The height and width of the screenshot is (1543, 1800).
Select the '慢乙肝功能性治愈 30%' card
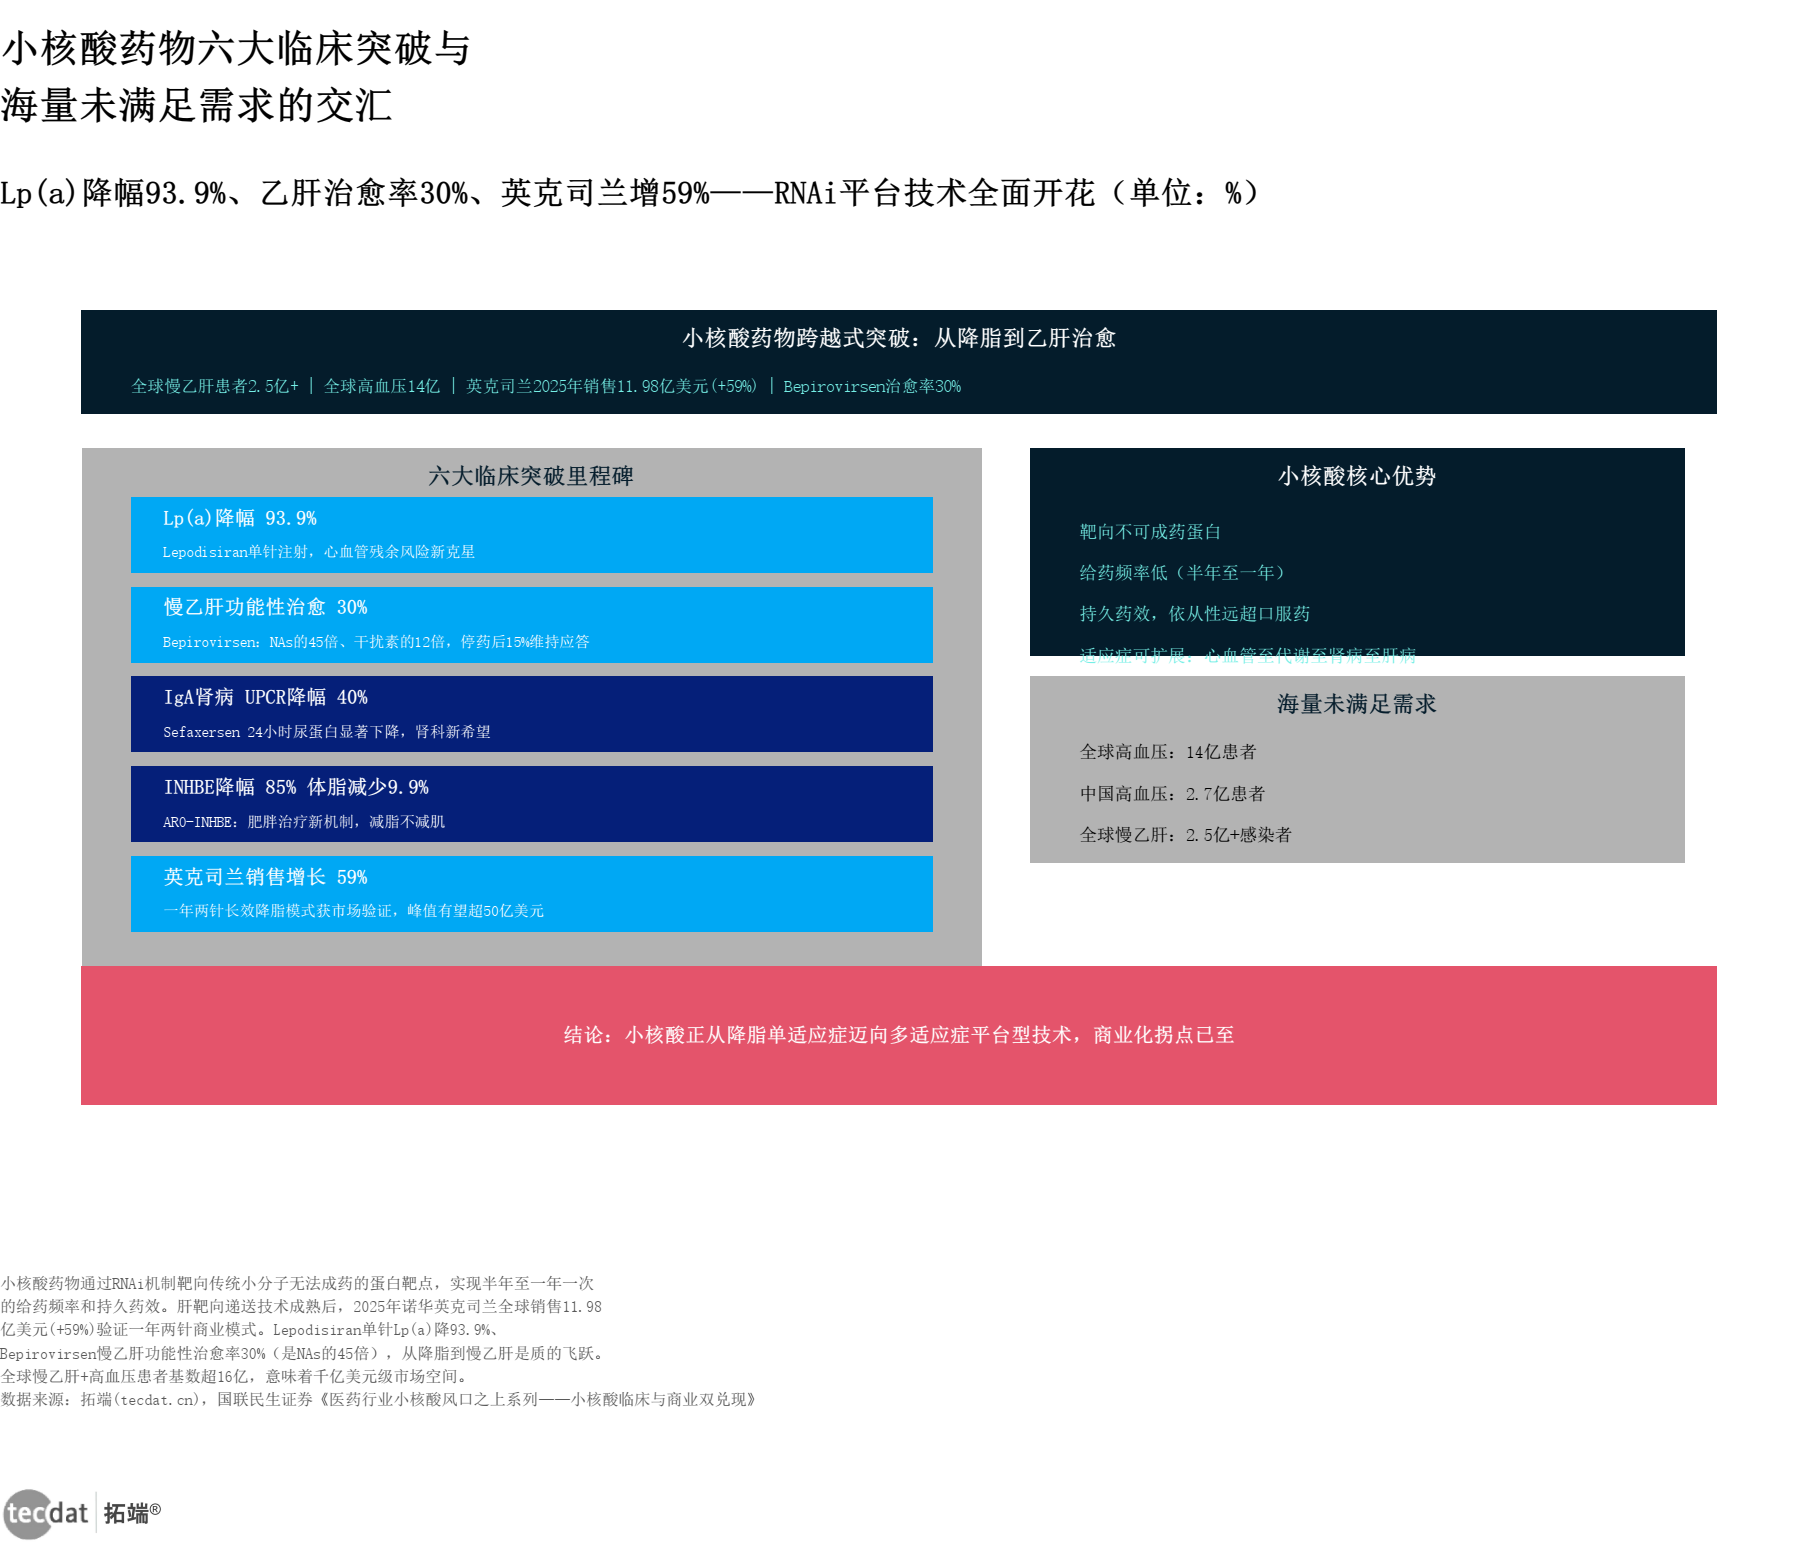click(x=532, y=625)
